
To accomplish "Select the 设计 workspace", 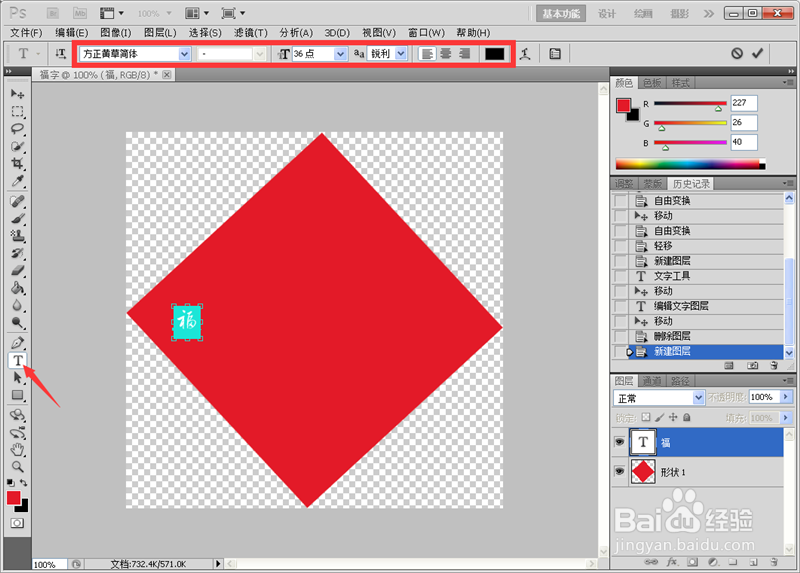I will [607, 14].
